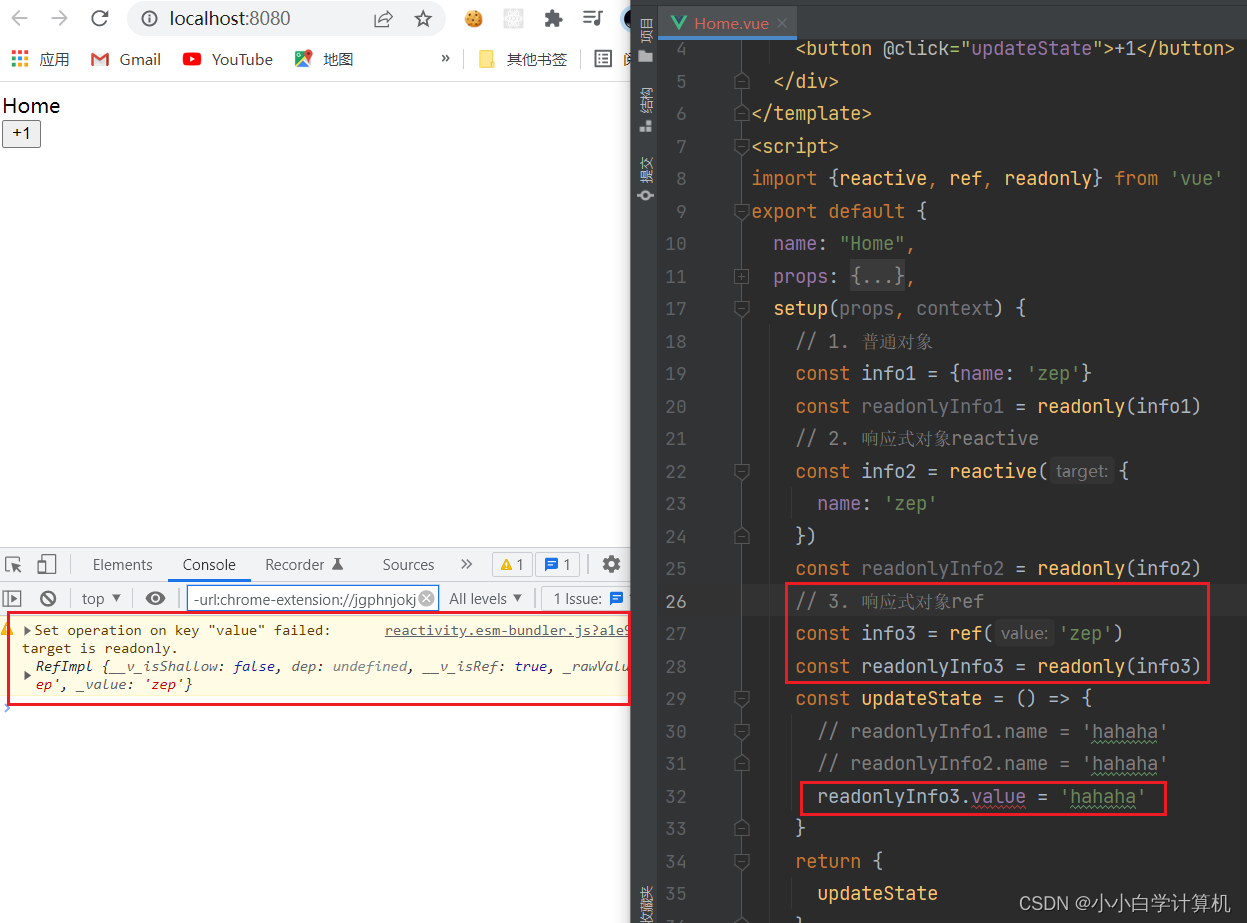Viewport: 1247px width, 923px height.
Task: Collapse the template fold marker at line 6
Action: tap(741, 113)
